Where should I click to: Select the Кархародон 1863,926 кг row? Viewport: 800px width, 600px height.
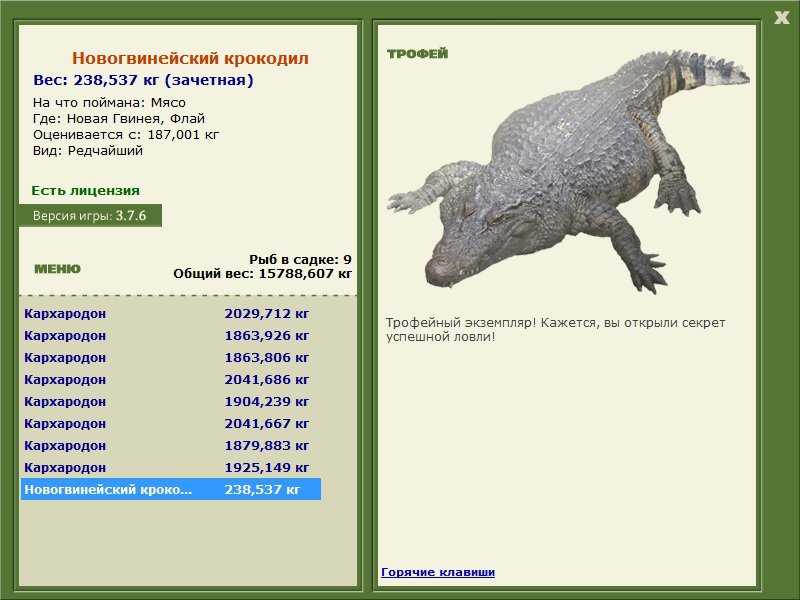[171, 336]
